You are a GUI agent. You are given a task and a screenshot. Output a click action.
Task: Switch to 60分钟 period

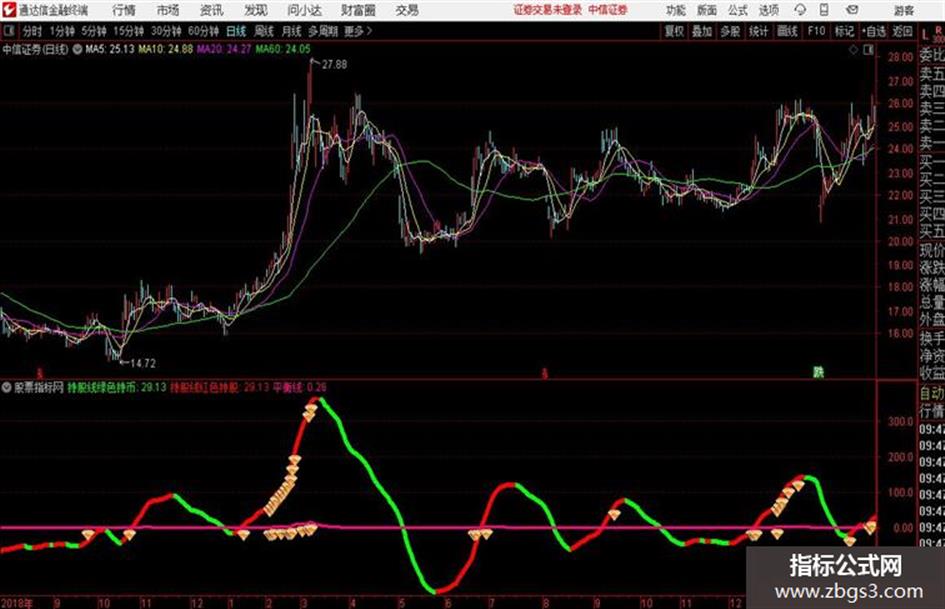click(x=203, y=31)
